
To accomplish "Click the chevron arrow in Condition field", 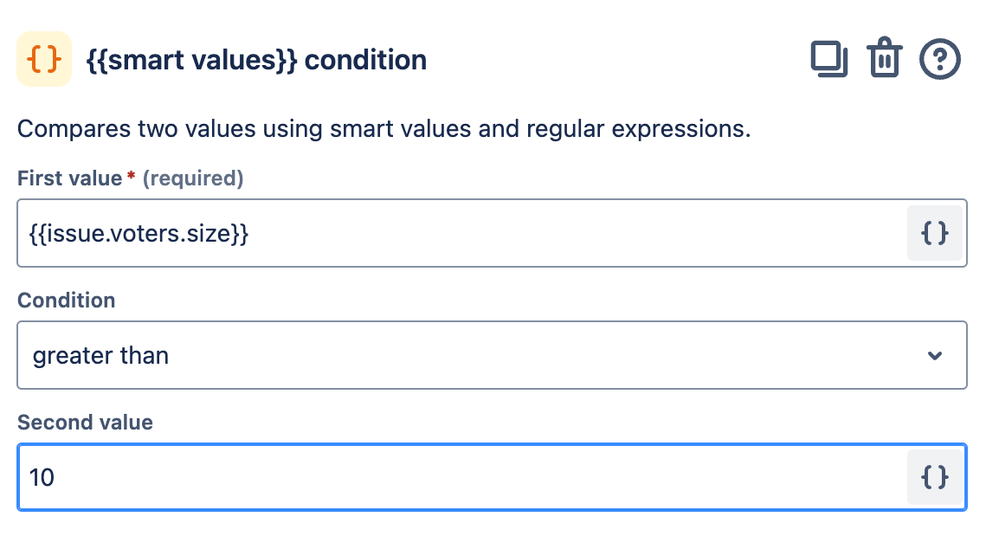I will [x=935, y=355].
